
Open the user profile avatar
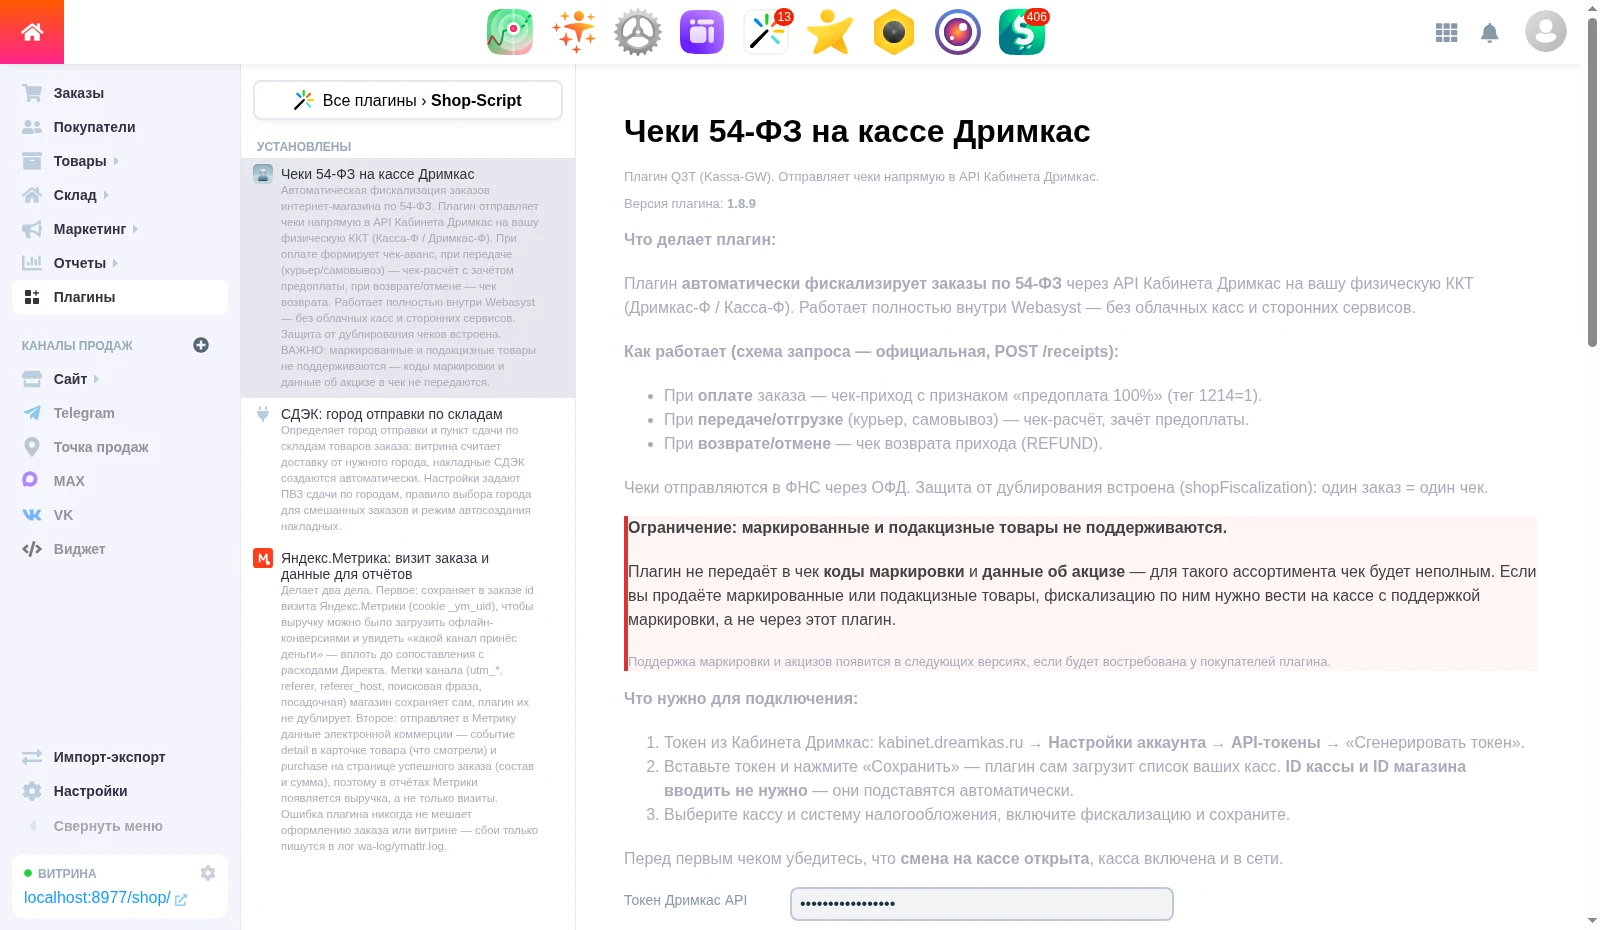coord(1545,31)
